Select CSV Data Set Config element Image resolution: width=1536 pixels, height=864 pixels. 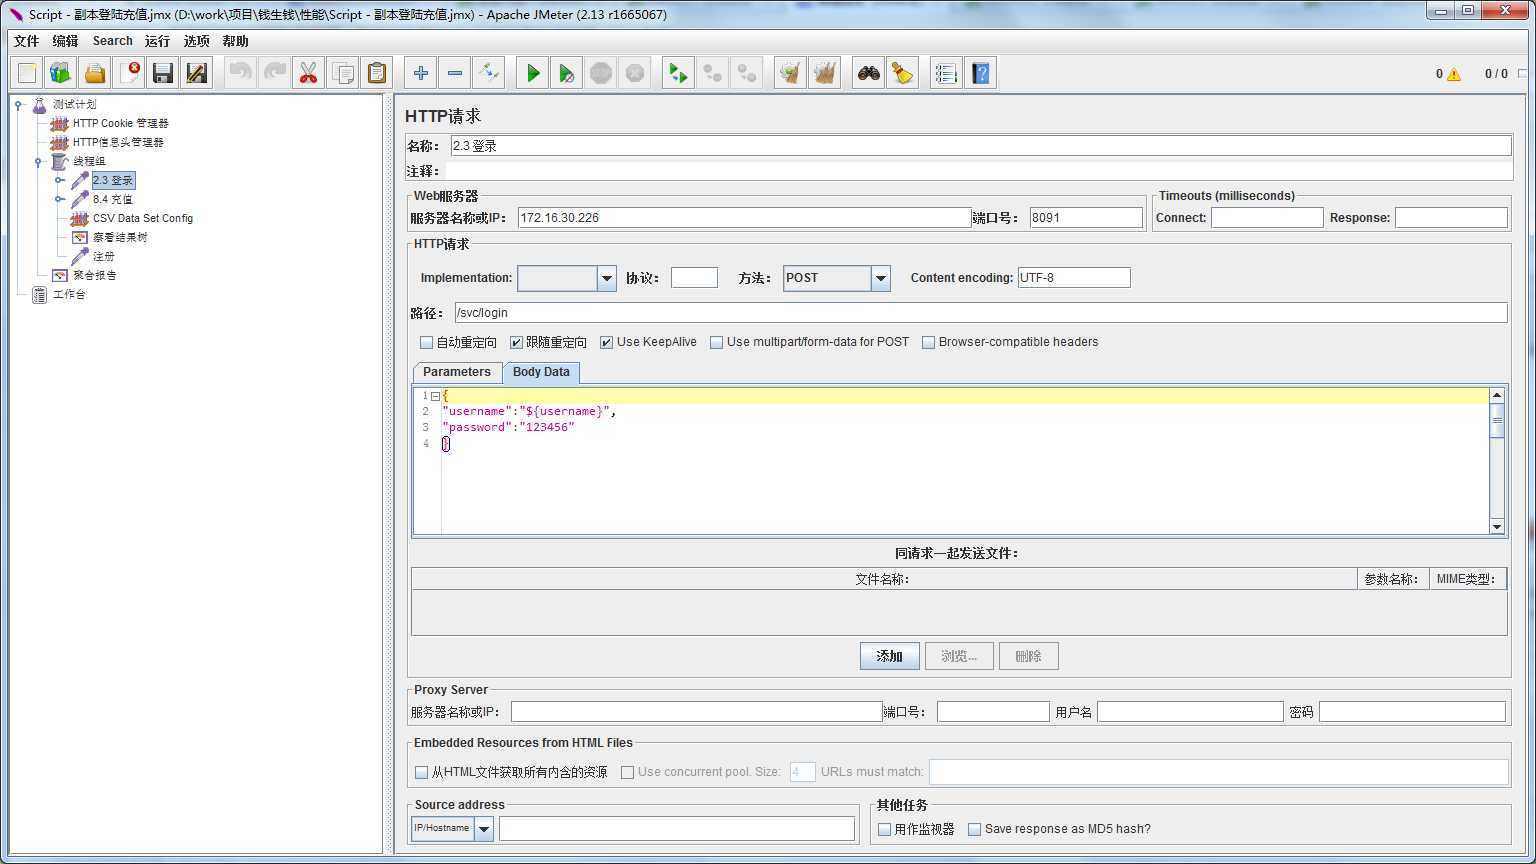point(143,218)
